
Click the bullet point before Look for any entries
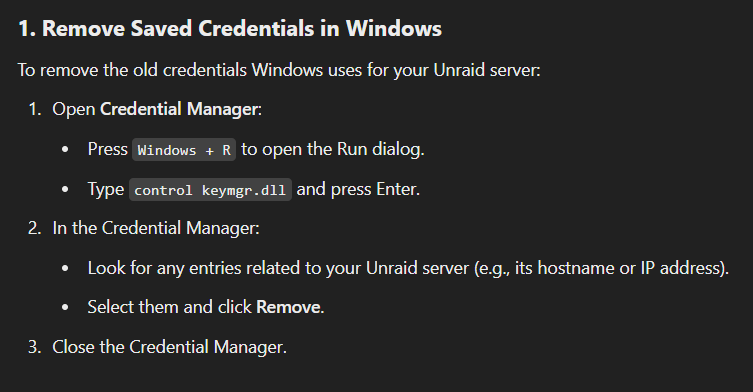(65, 269)
